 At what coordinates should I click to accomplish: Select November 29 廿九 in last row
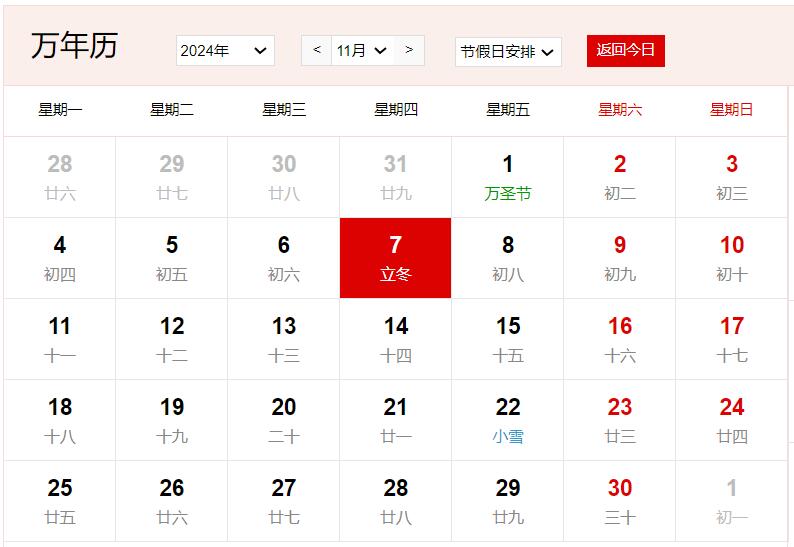507,501
